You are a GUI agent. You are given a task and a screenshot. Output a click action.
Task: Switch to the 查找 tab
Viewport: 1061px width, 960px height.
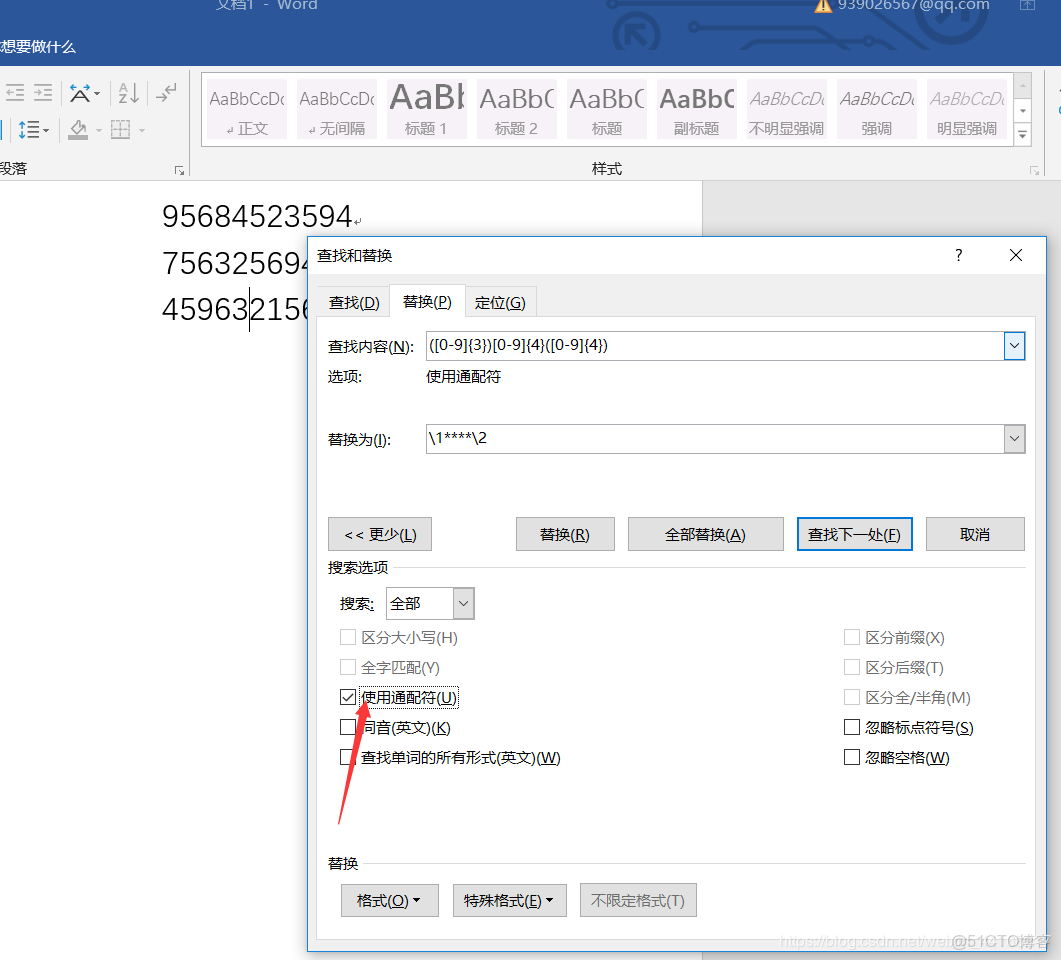[354, 301]
